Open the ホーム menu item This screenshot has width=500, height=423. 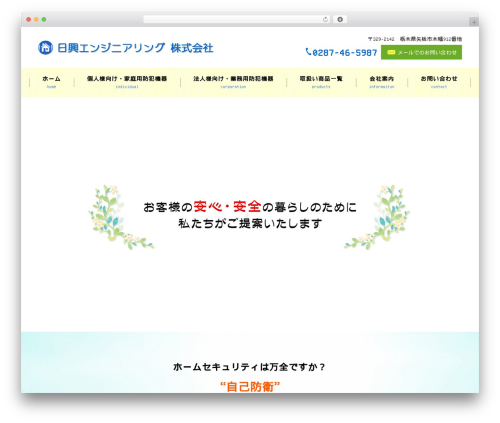pyautogui.click(x=51, y=82)
